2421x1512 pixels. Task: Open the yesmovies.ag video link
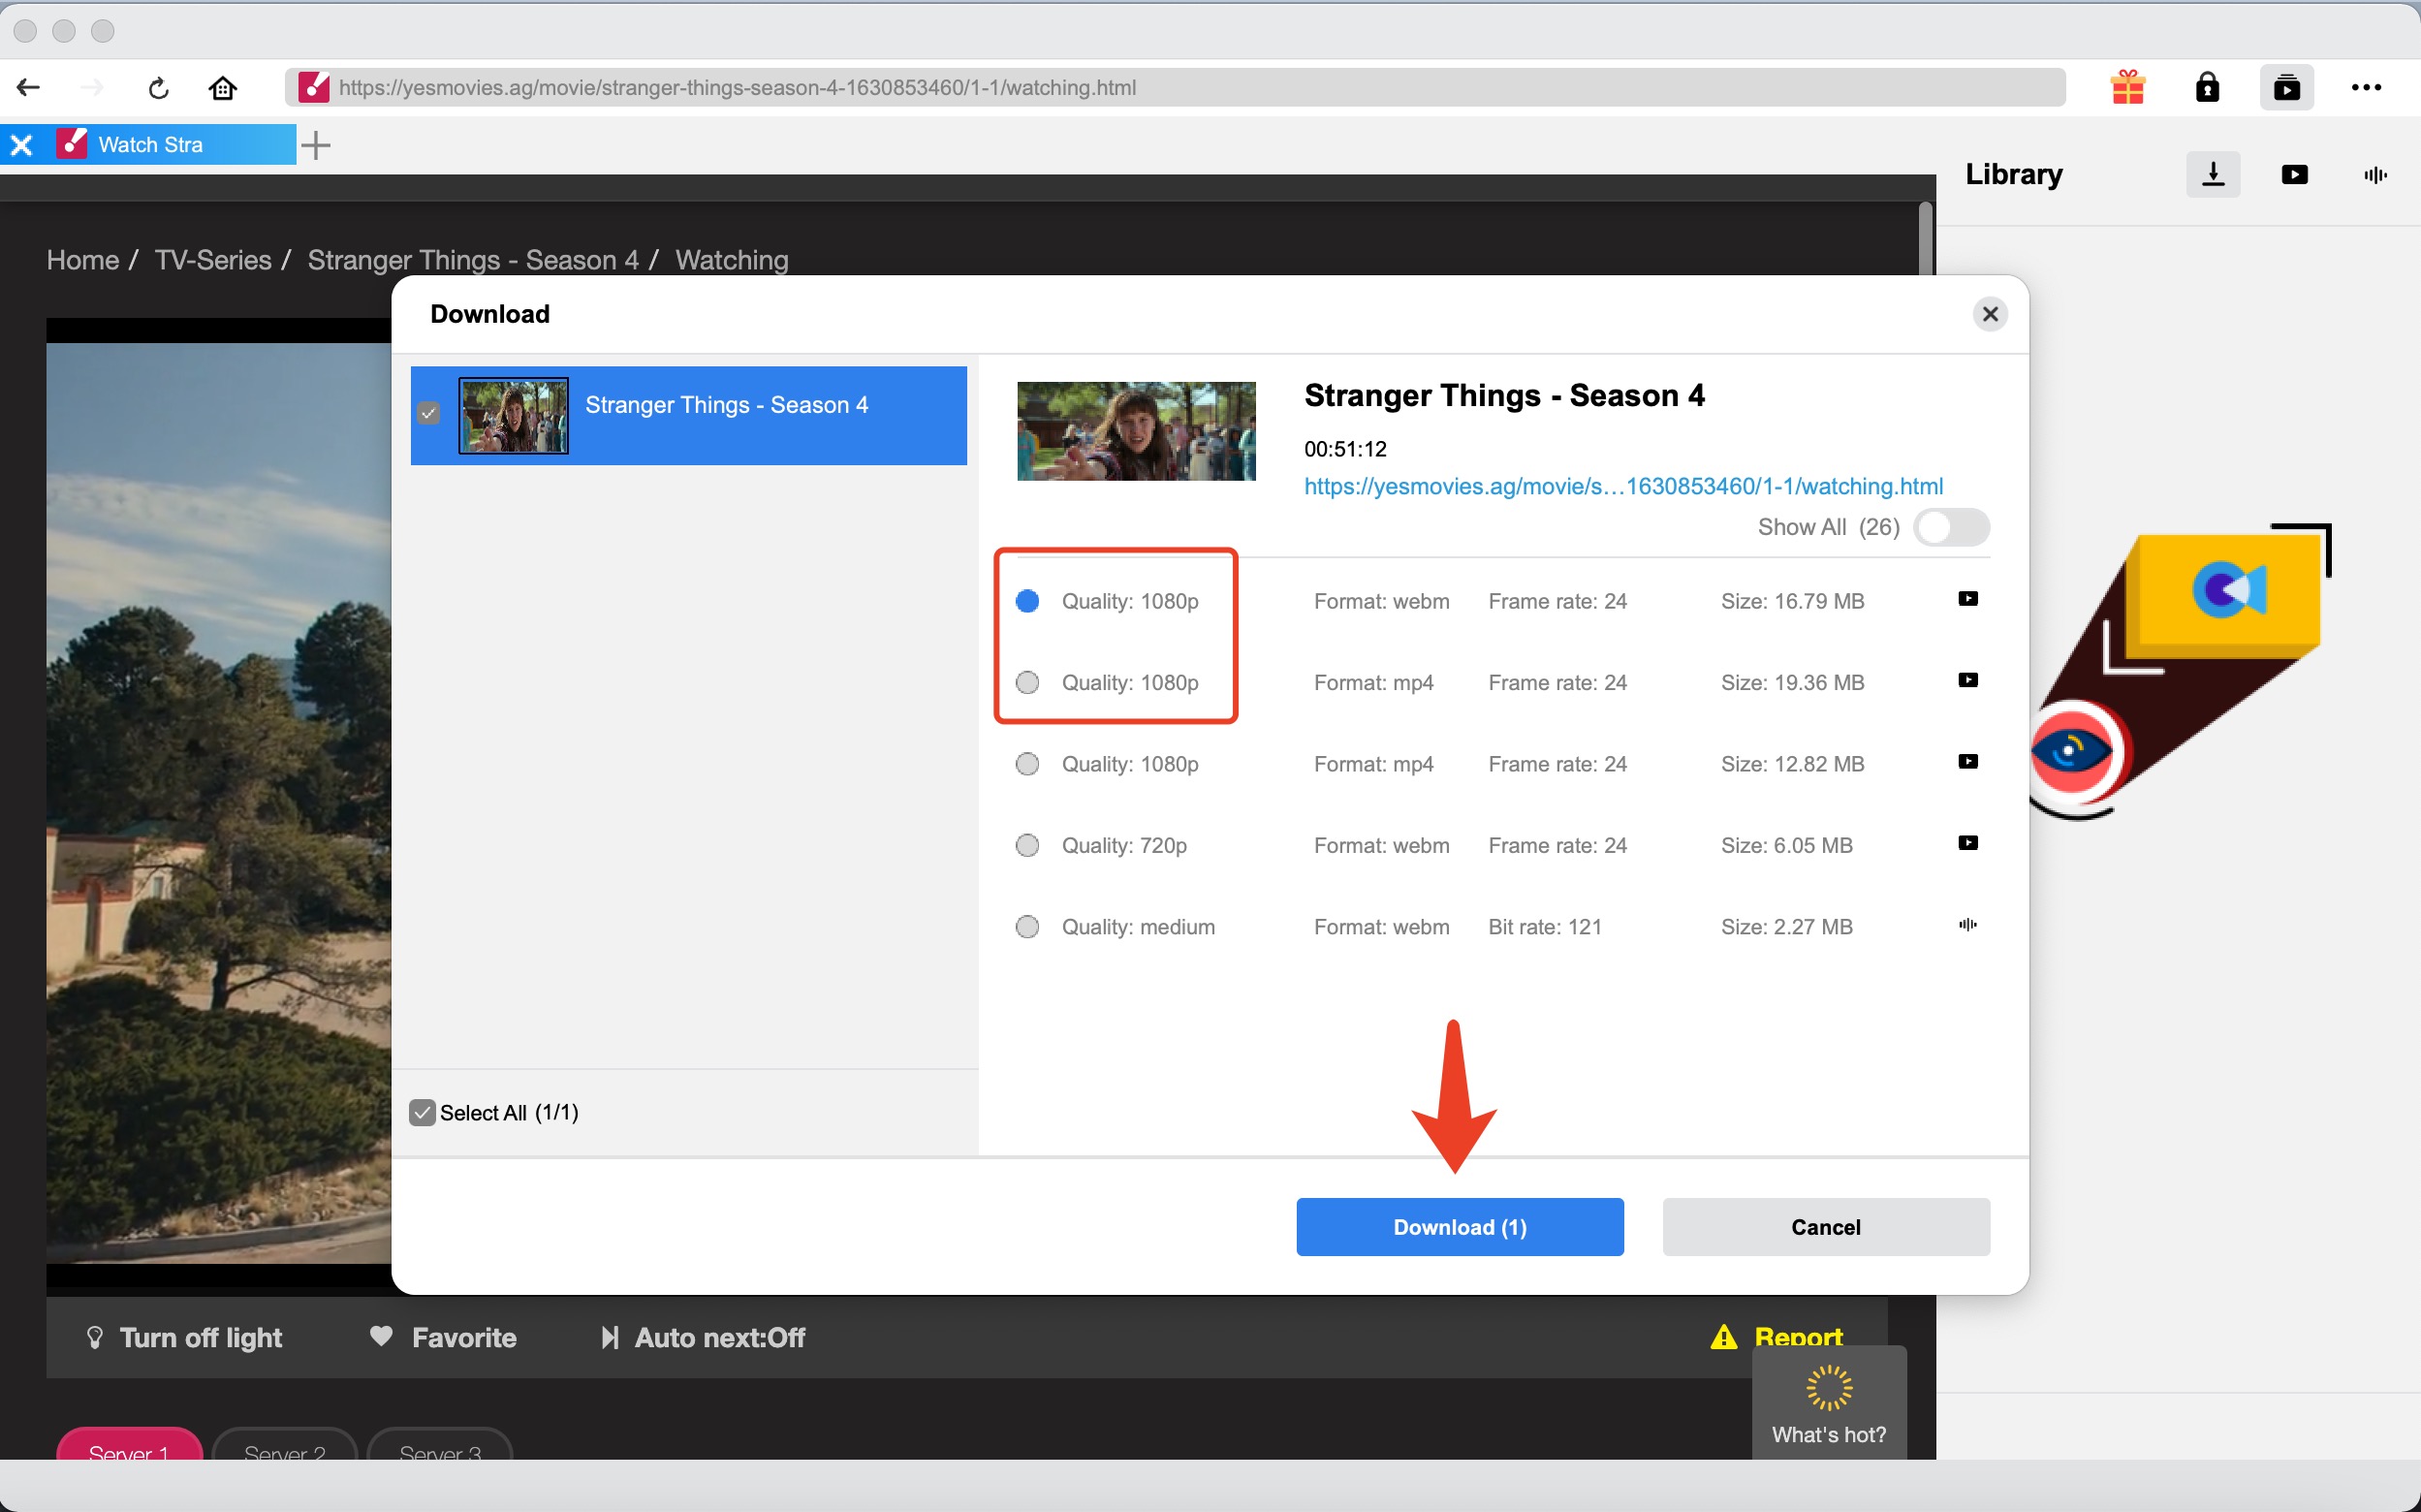pyautogui.click(x=1622, y=486)
